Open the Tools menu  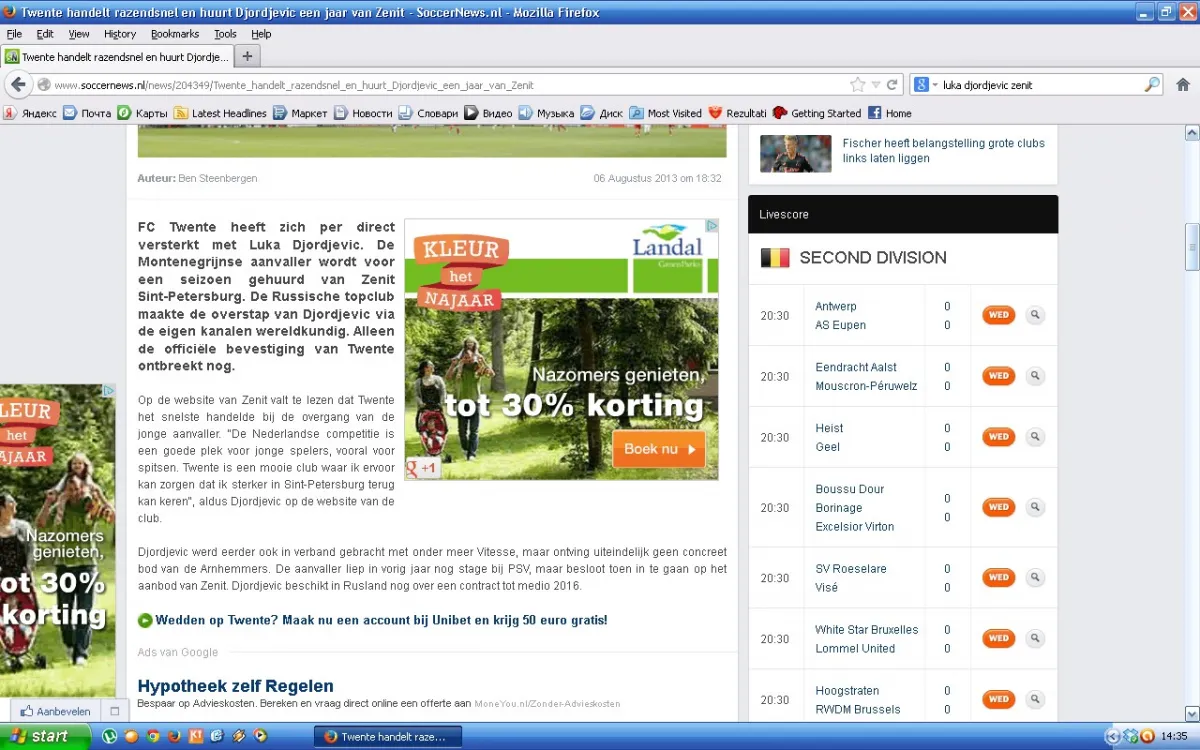coord(225,34)
